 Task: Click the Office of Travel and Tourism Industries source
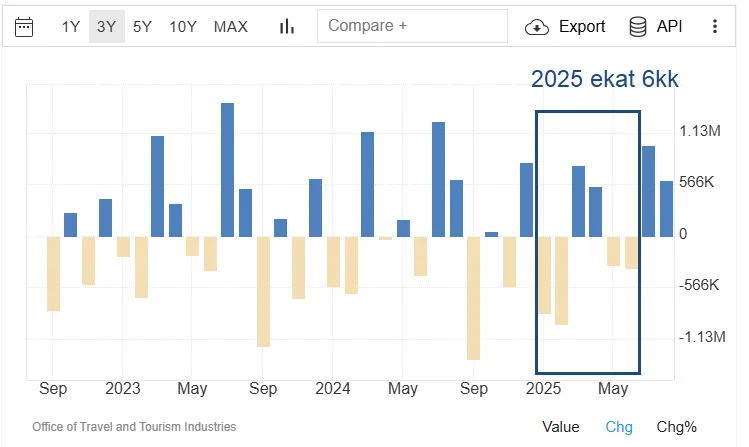(134, 427)
